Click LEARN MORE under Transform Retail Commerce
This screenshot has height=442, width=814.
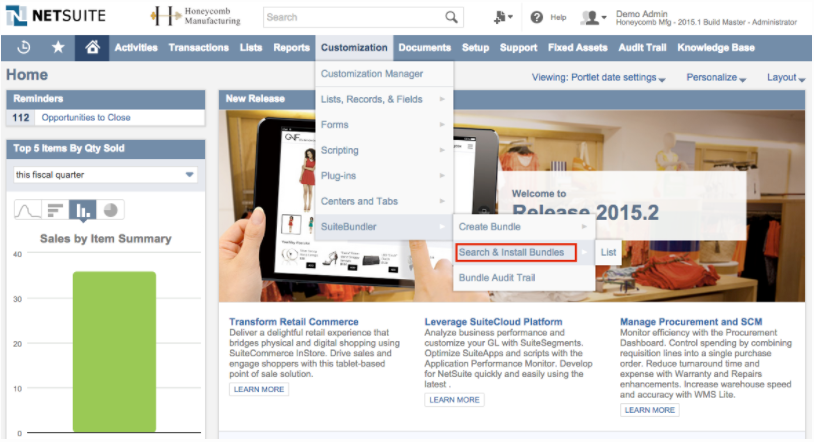coord(259,389)
